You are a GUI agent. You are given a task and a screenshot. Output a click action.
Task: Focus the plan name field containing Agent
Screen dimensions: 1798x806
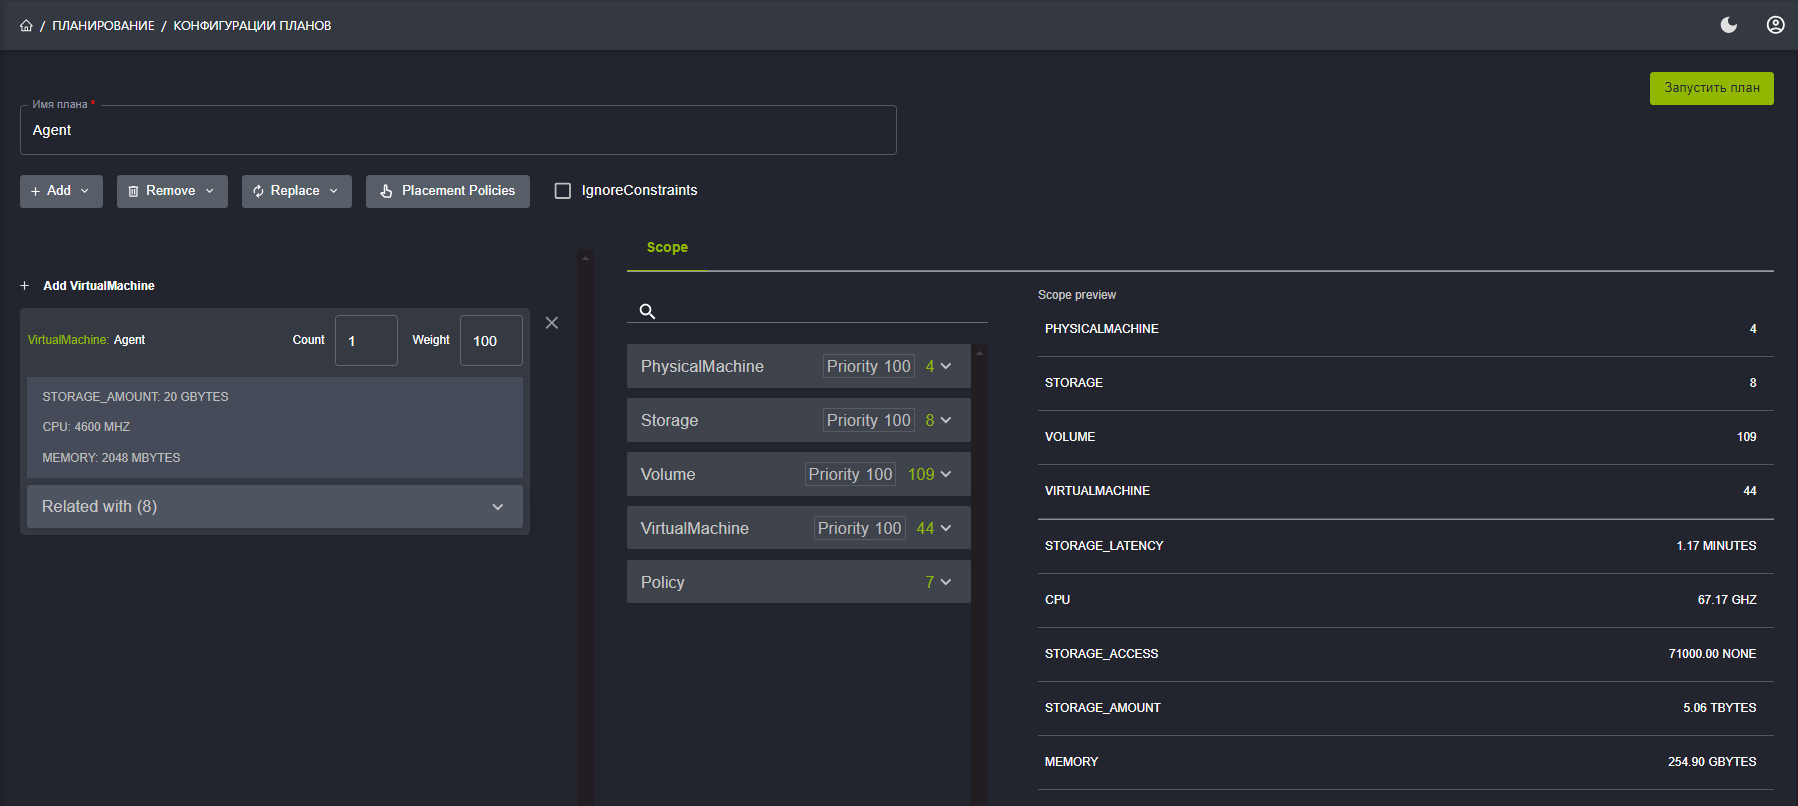pyautogui.click(x=458, y=130)
